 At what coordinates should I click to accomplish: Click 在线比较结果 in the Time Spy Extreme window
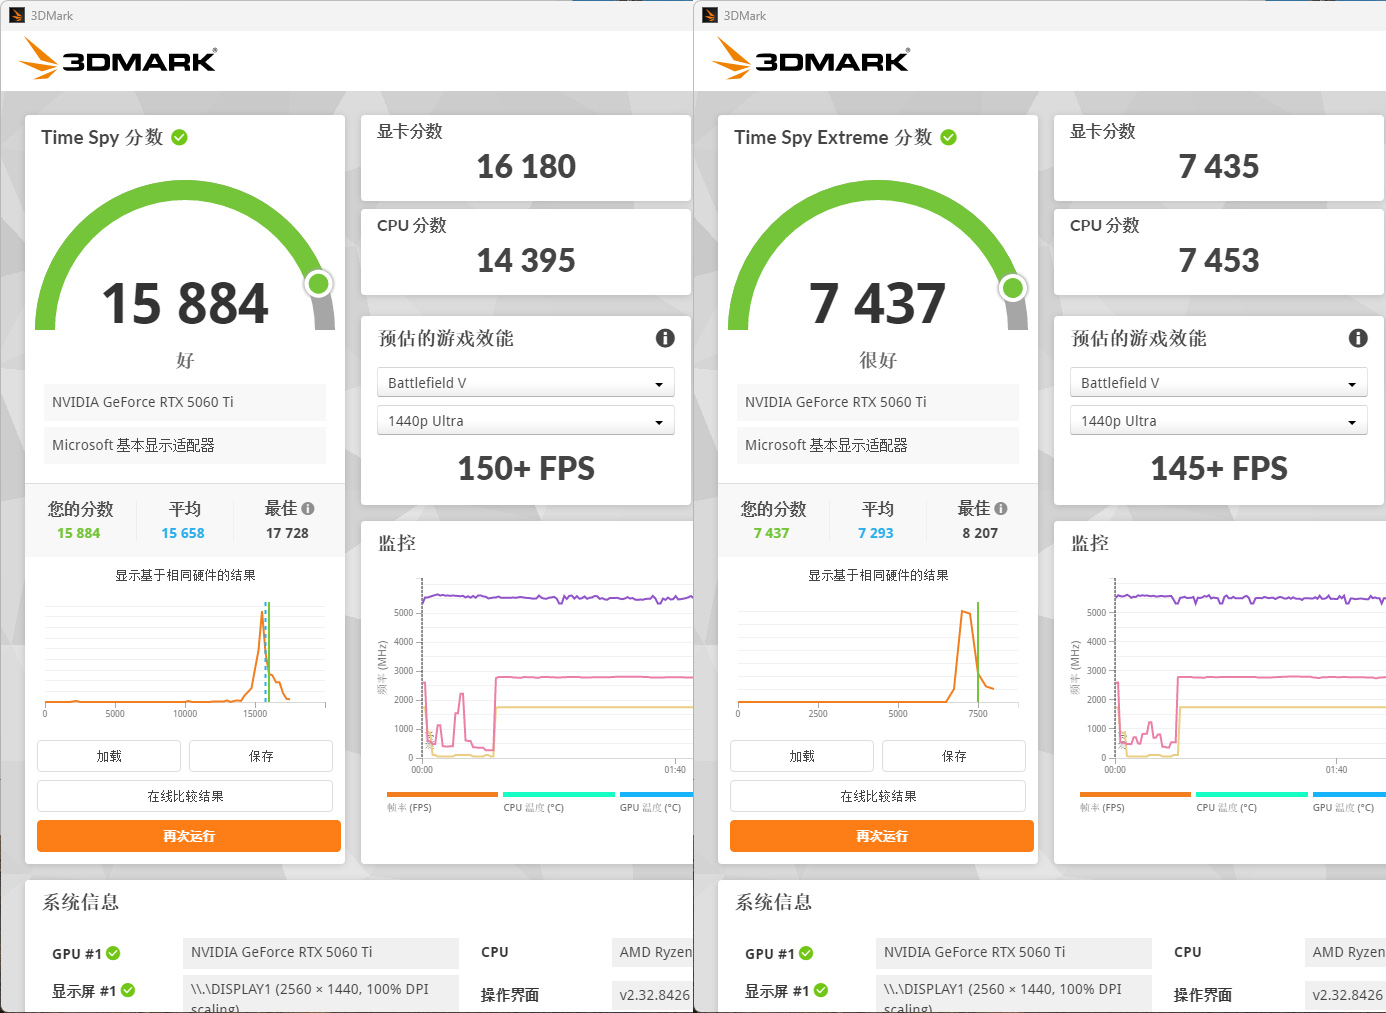[x=878, y=796]
